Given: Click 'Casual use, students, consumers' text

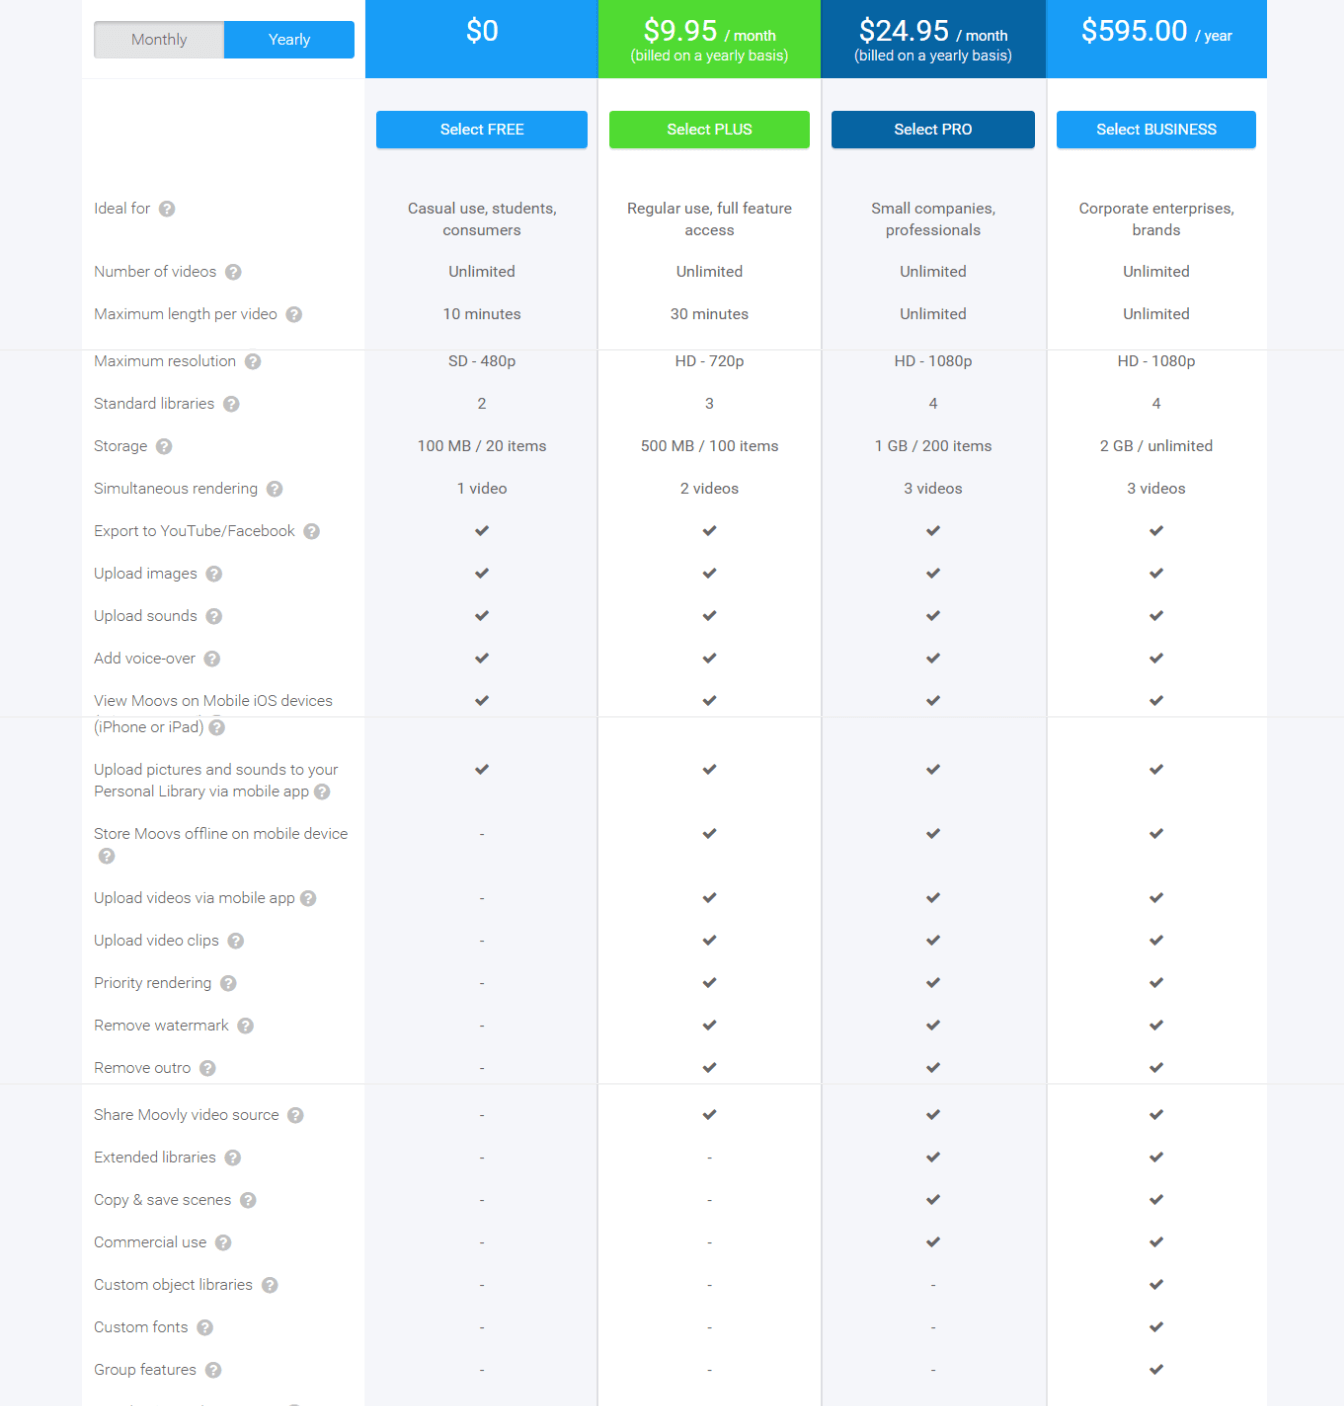Looking at the screenshot, I should [x=482, y=219].
